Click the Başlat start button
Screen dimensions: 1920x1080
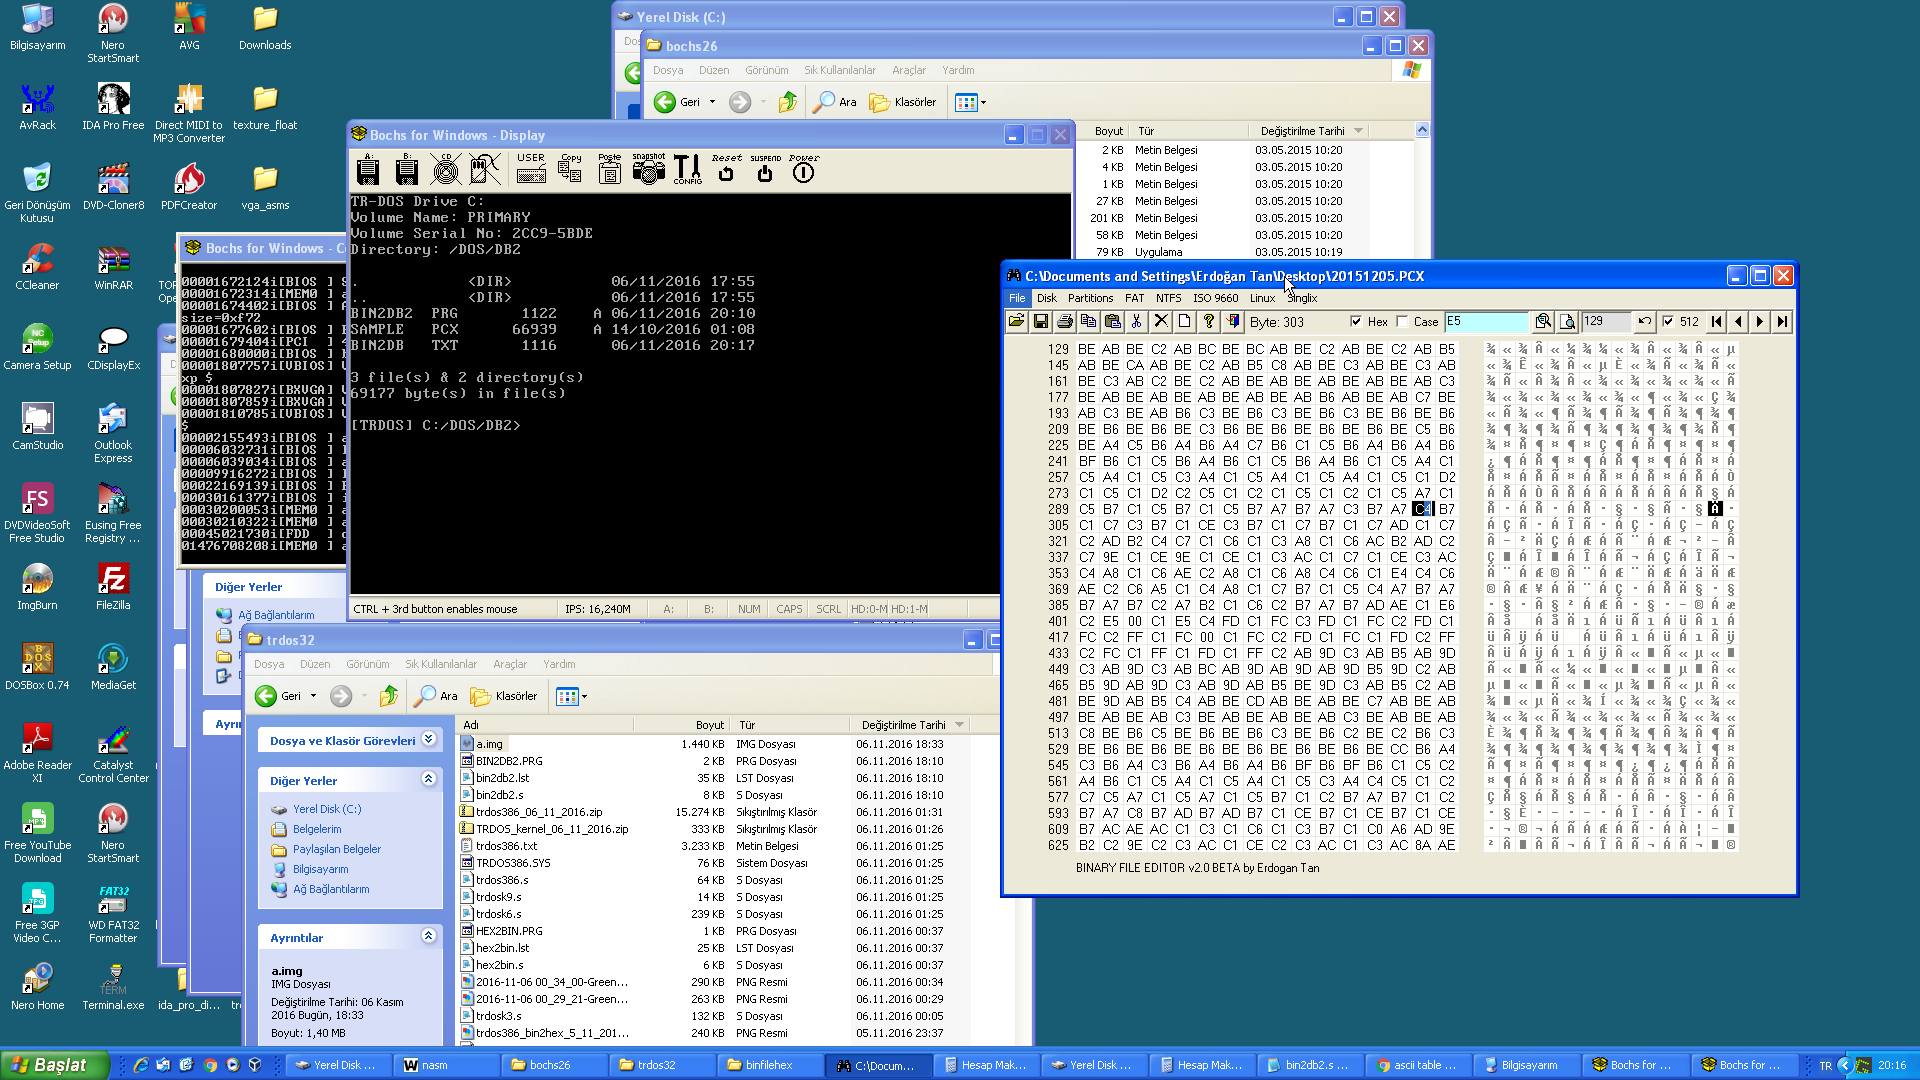pos(55,1065)
